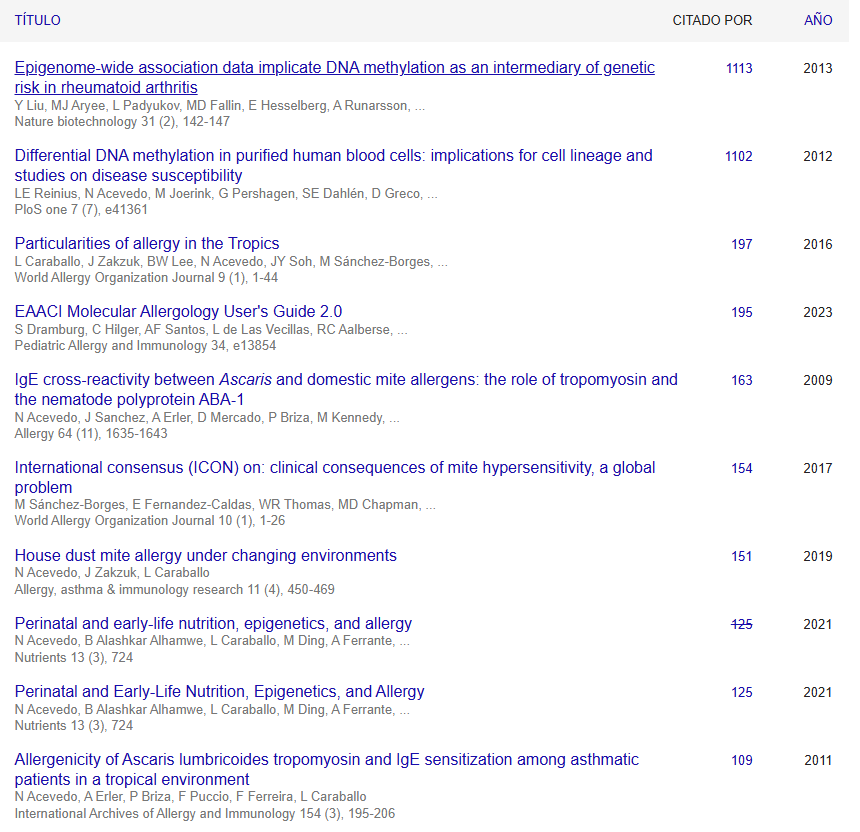Click the TÍTULO column header
The width and height of the screenshot is (860, 832).
pyautogui.click(x=37, y=20)
